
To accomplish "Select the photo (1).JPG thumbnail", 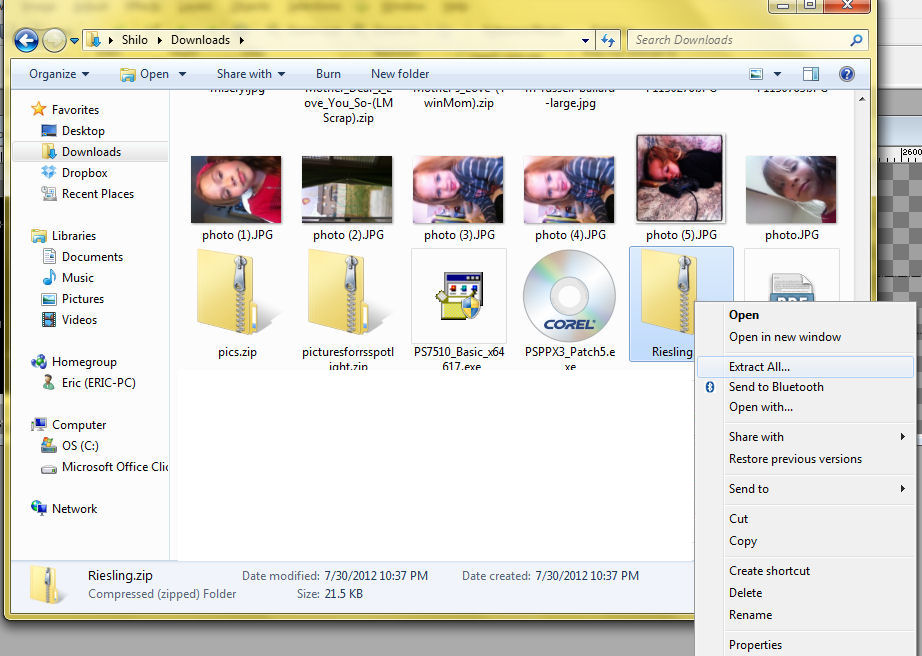I will coord(236,189).
